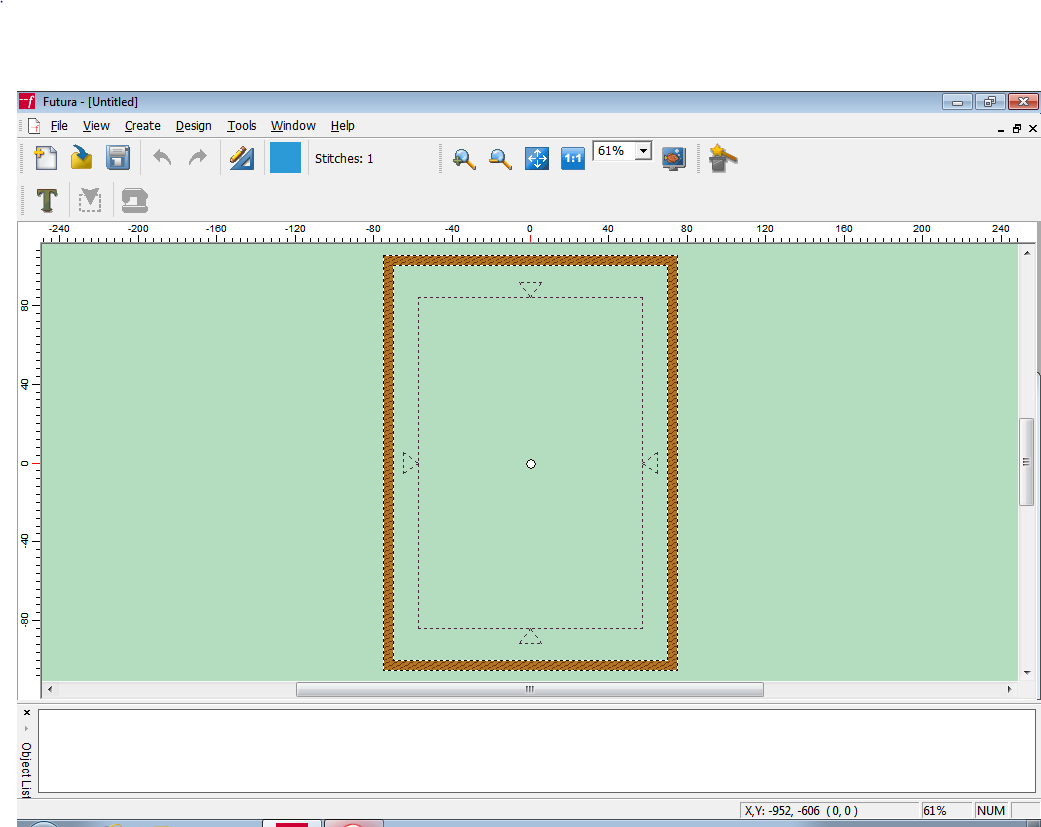Click the dashed selection M icon
Screen dimensions: 1041x827
pos(90,200)
